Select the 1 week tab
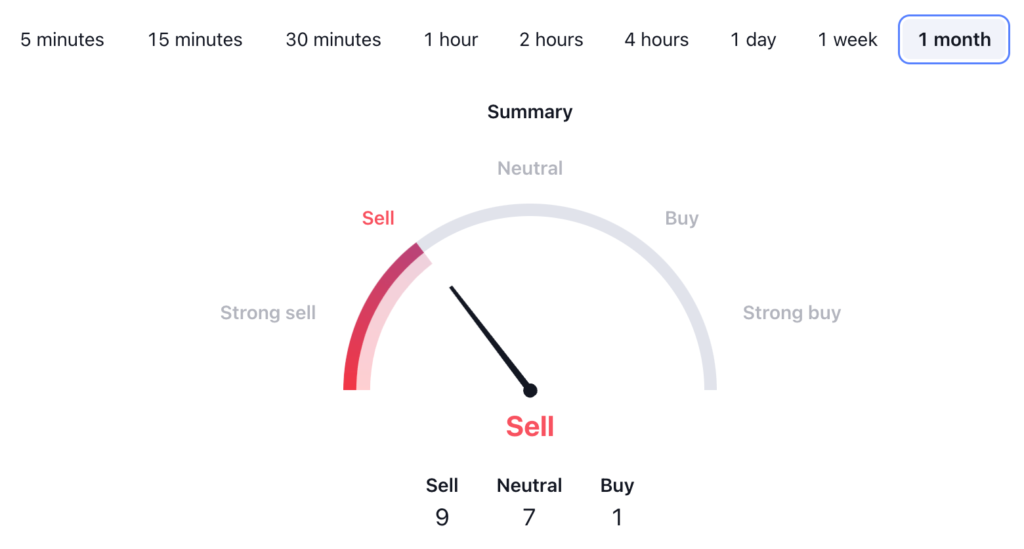The height and width of the screenshot is (549, 1024). [848, 40]
